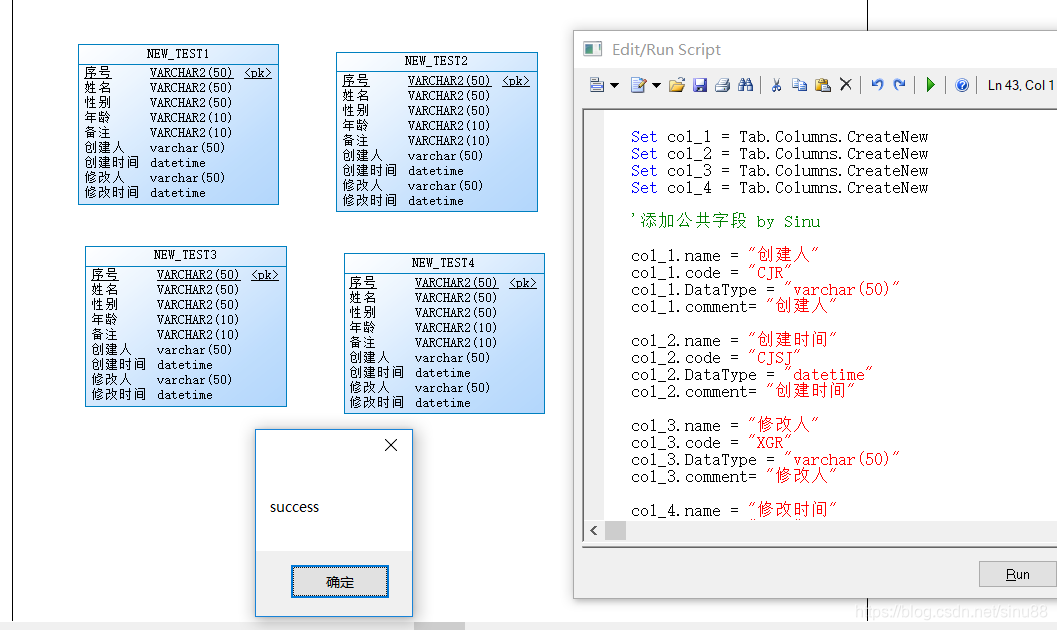Viewport: 1057px width, 630px height.
Task: Click the 'Set col_1' script line
Action: pyautogui.click(x=779, y=137)
